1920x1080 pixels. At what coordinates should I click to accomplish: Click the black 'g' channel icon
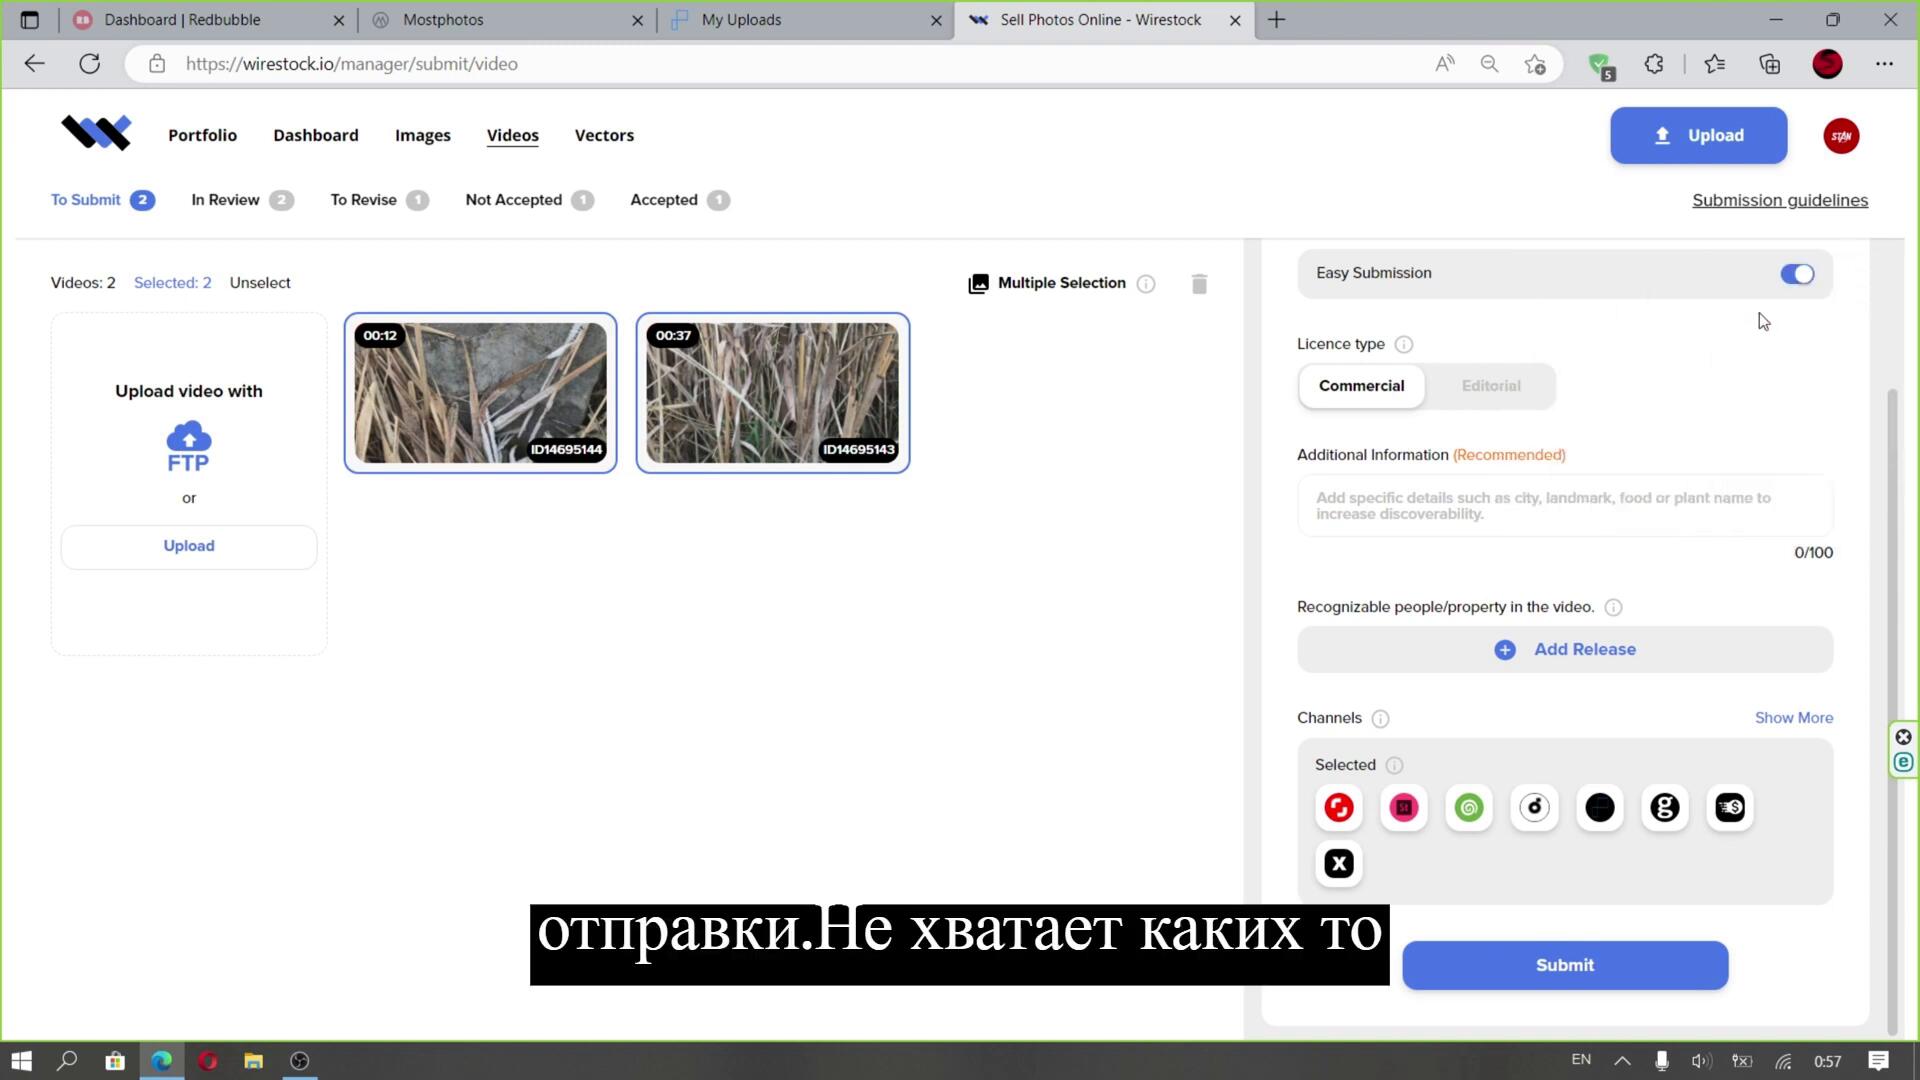(1665, 808)
